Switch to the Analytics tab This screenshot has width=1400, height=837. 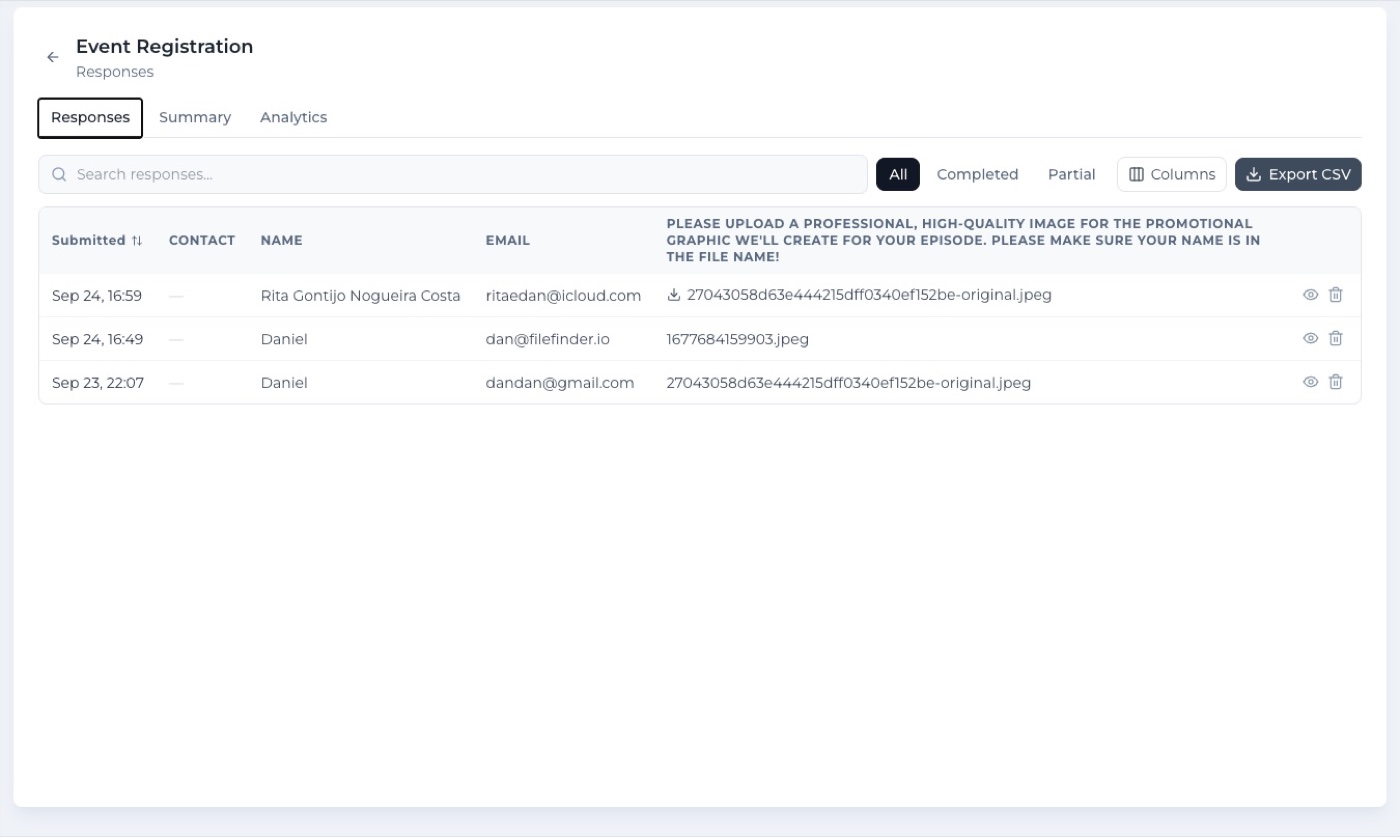[x=293, y=117]
